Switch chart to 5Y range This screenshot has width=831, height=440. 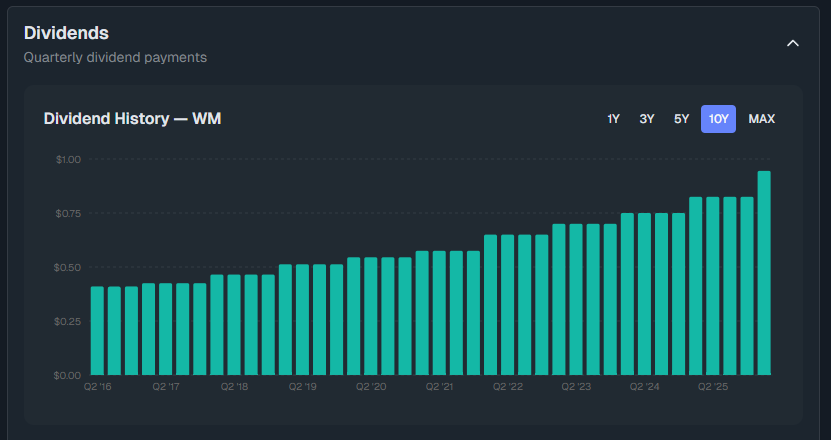681,119
